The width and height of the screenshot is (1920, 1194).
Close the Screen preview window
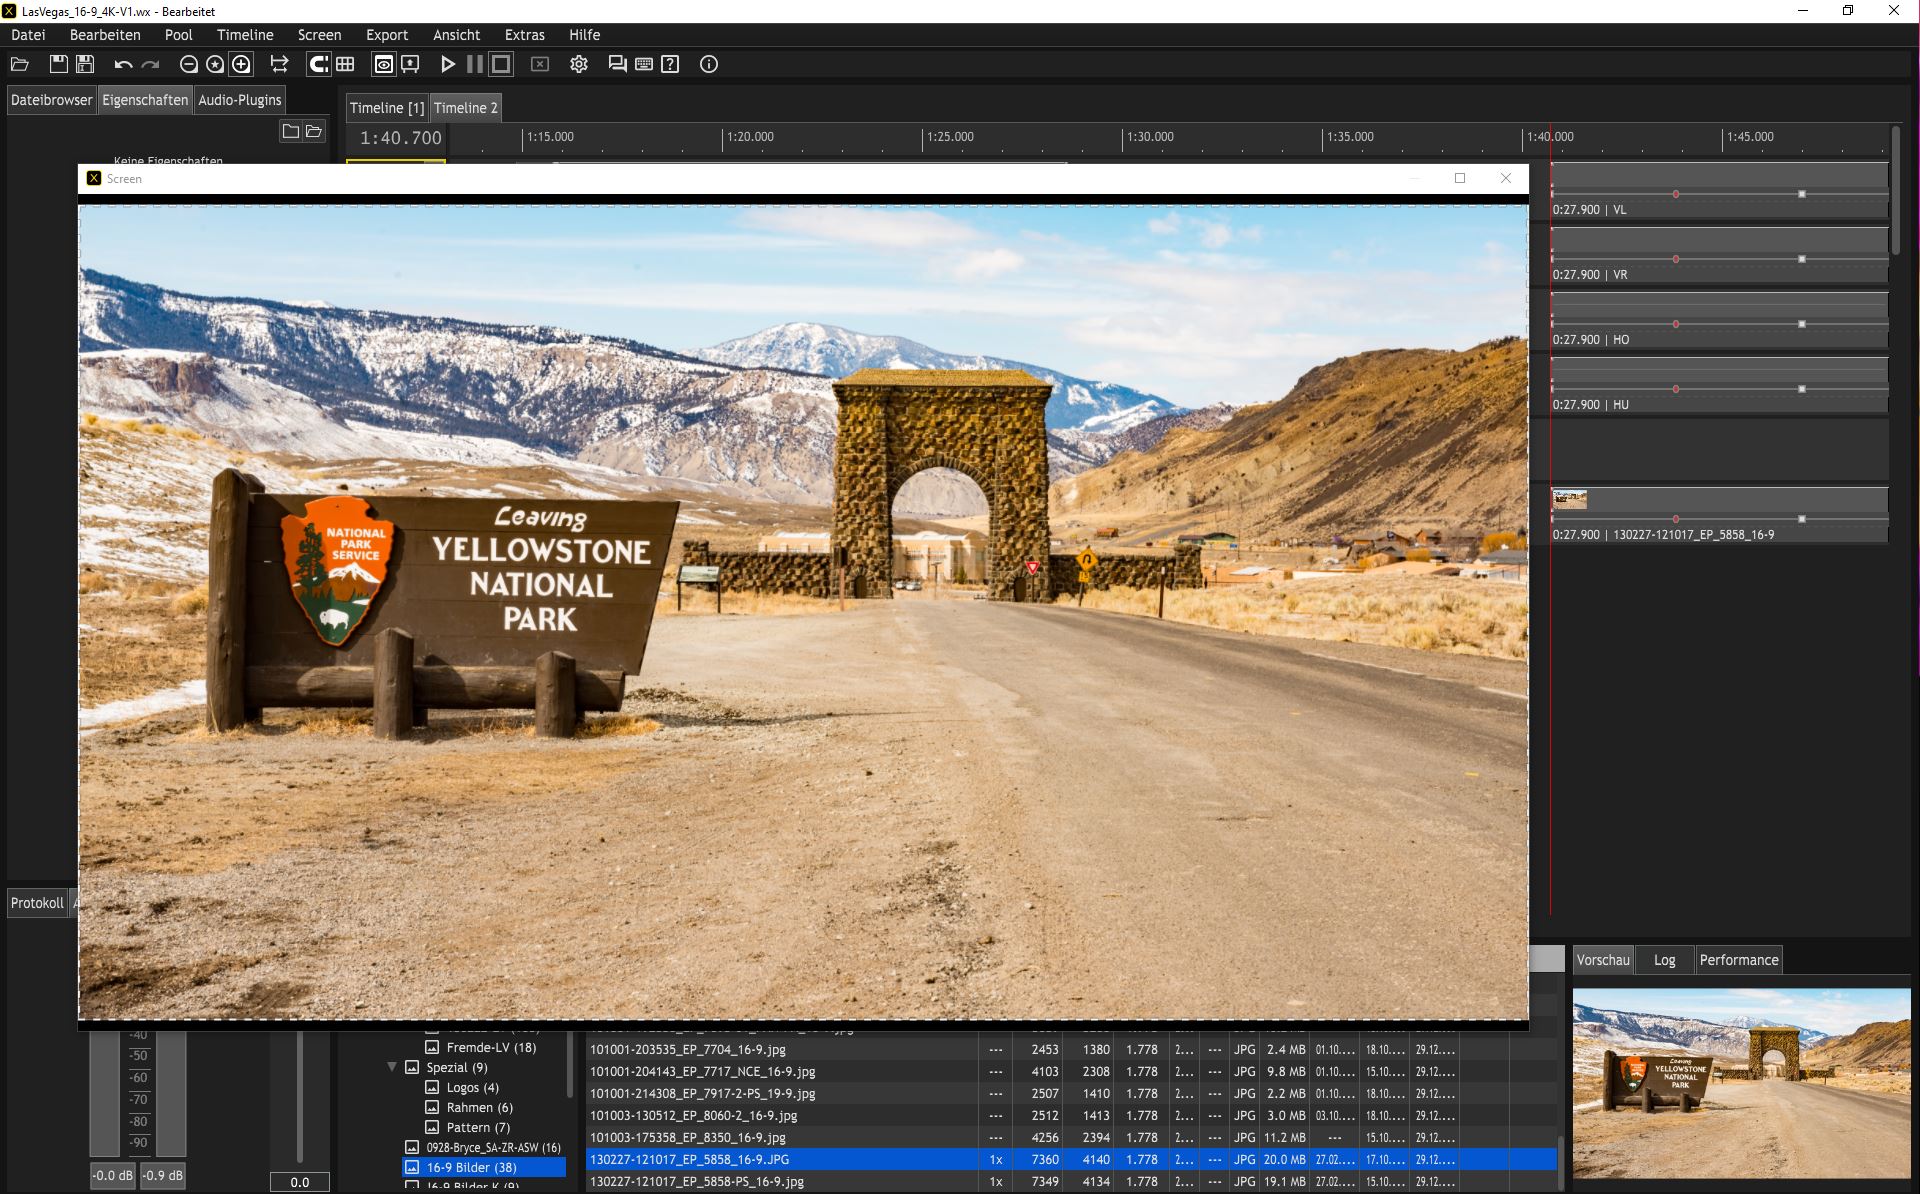(x=1506, y=178)
